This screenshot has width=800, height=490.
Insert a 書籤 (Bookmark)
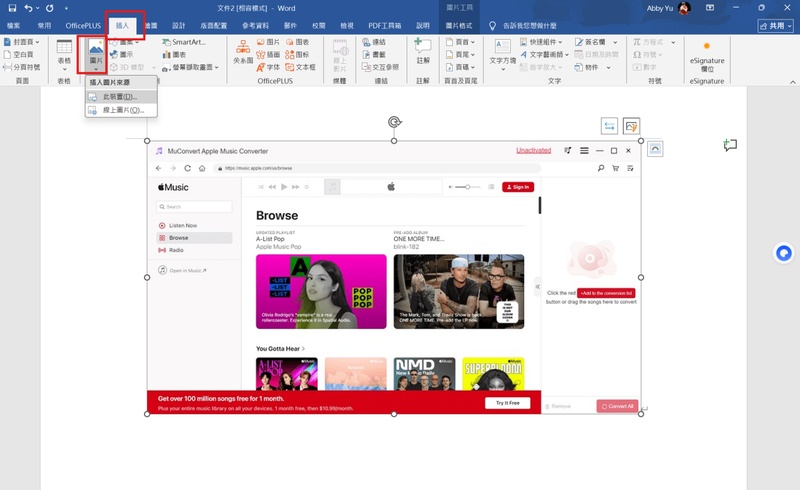pos(374,54)
